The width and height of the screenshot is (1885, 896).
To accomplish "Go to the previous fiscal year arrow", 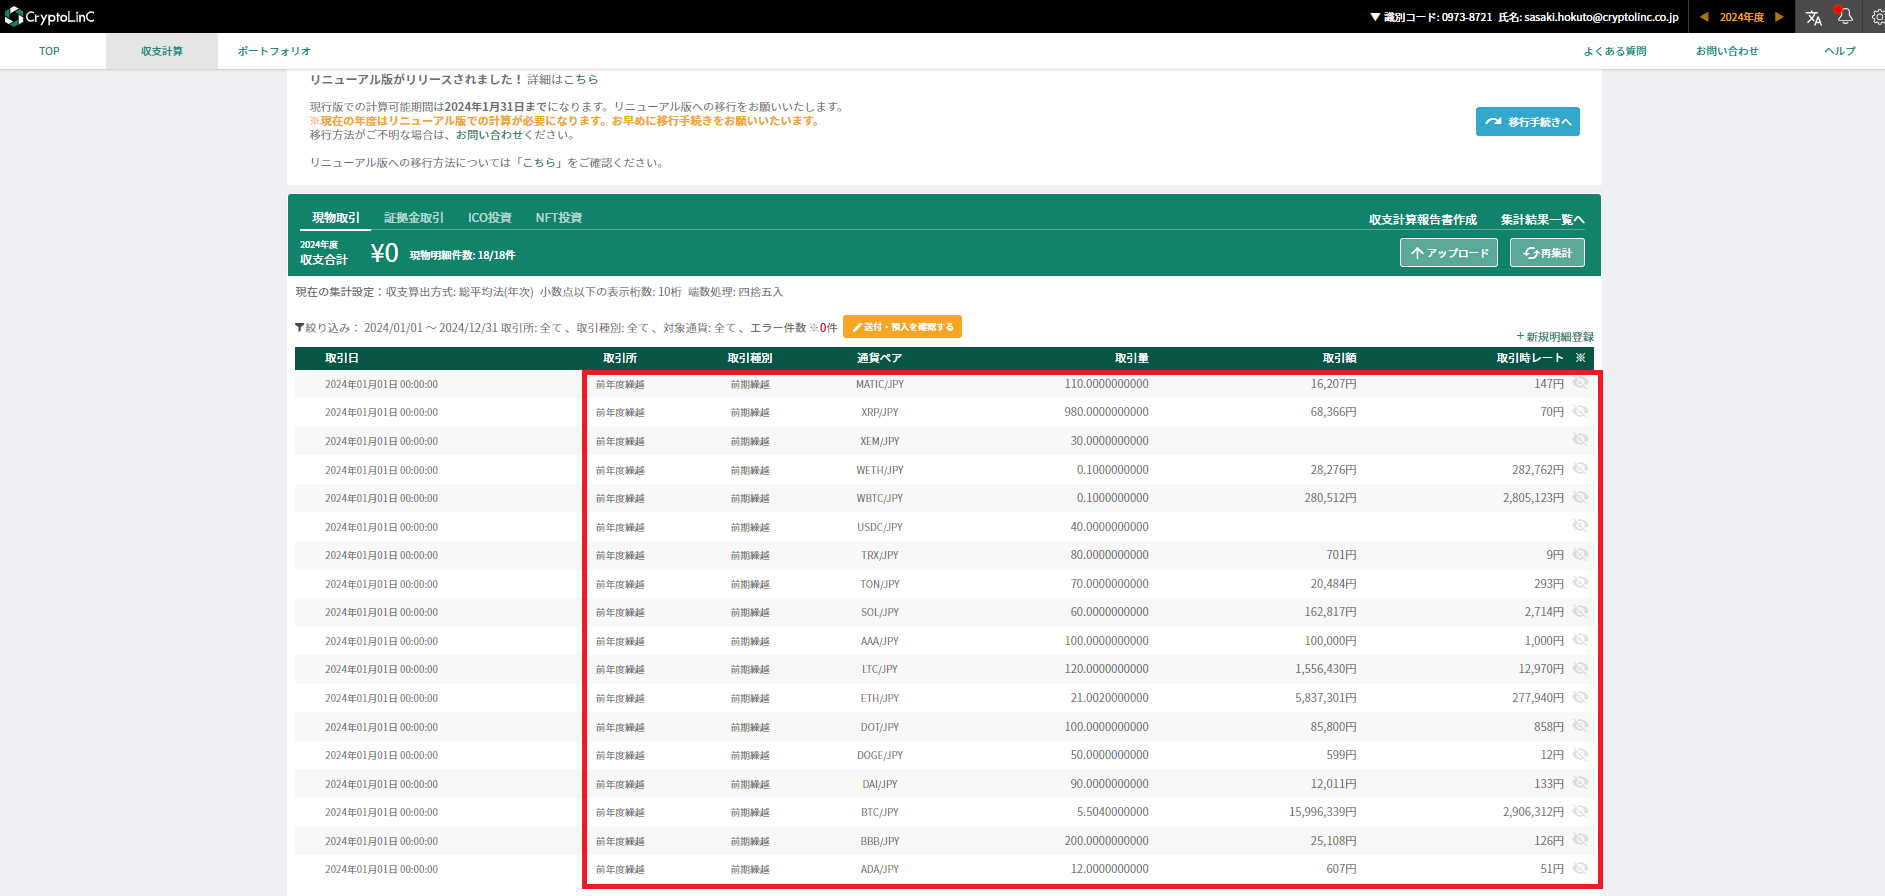I will point(1704,17).
